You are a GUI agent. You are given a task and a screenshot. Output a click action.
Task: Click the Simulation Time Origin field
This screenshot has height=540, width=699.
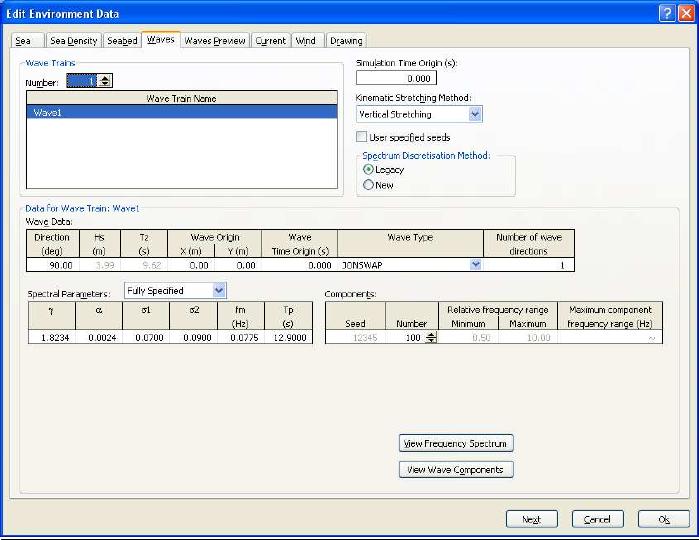pyautogui.click(x=396, y=78)
